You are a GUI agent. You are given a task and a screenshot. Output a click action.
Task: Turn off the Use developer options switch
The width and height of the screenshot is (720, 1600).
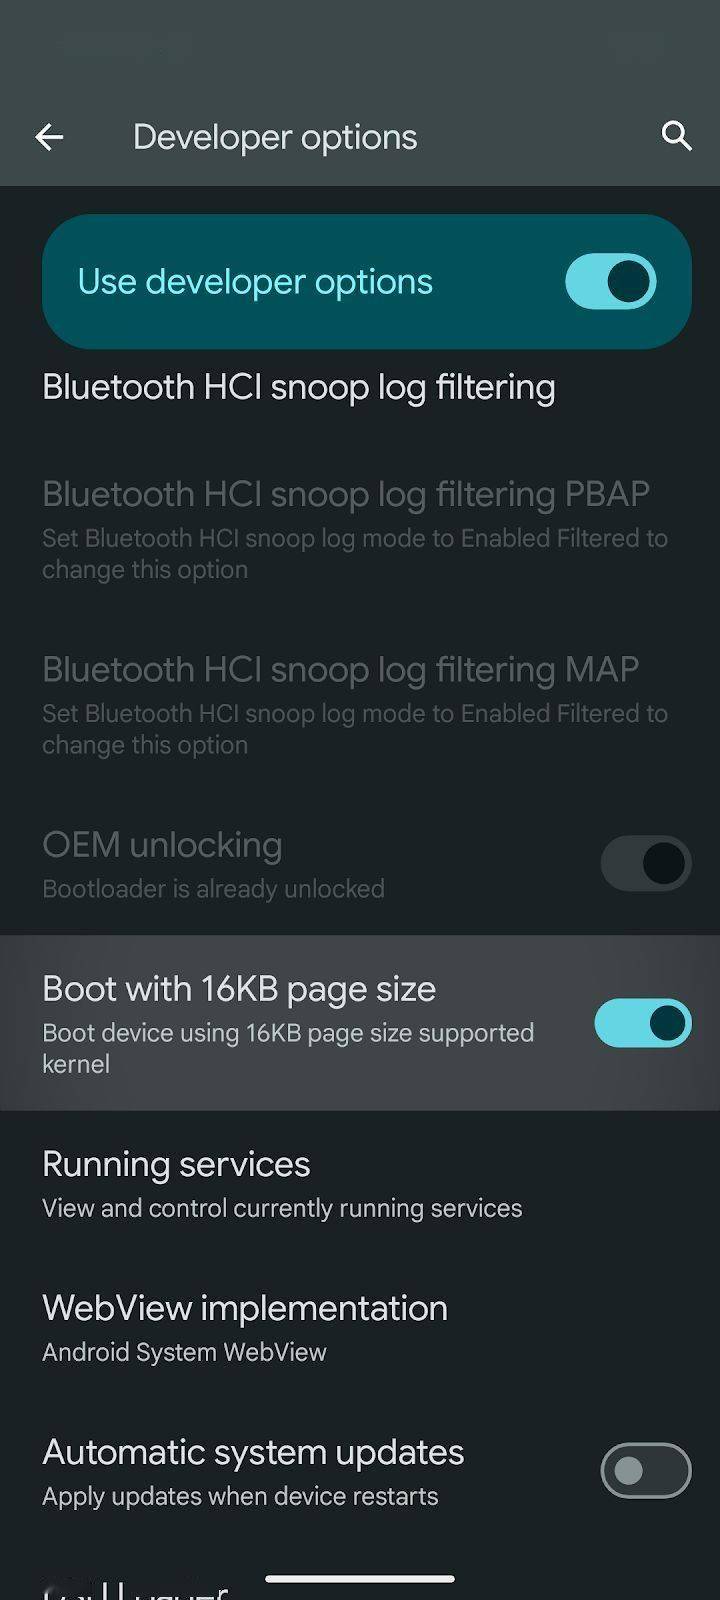(x=611, y=281)
